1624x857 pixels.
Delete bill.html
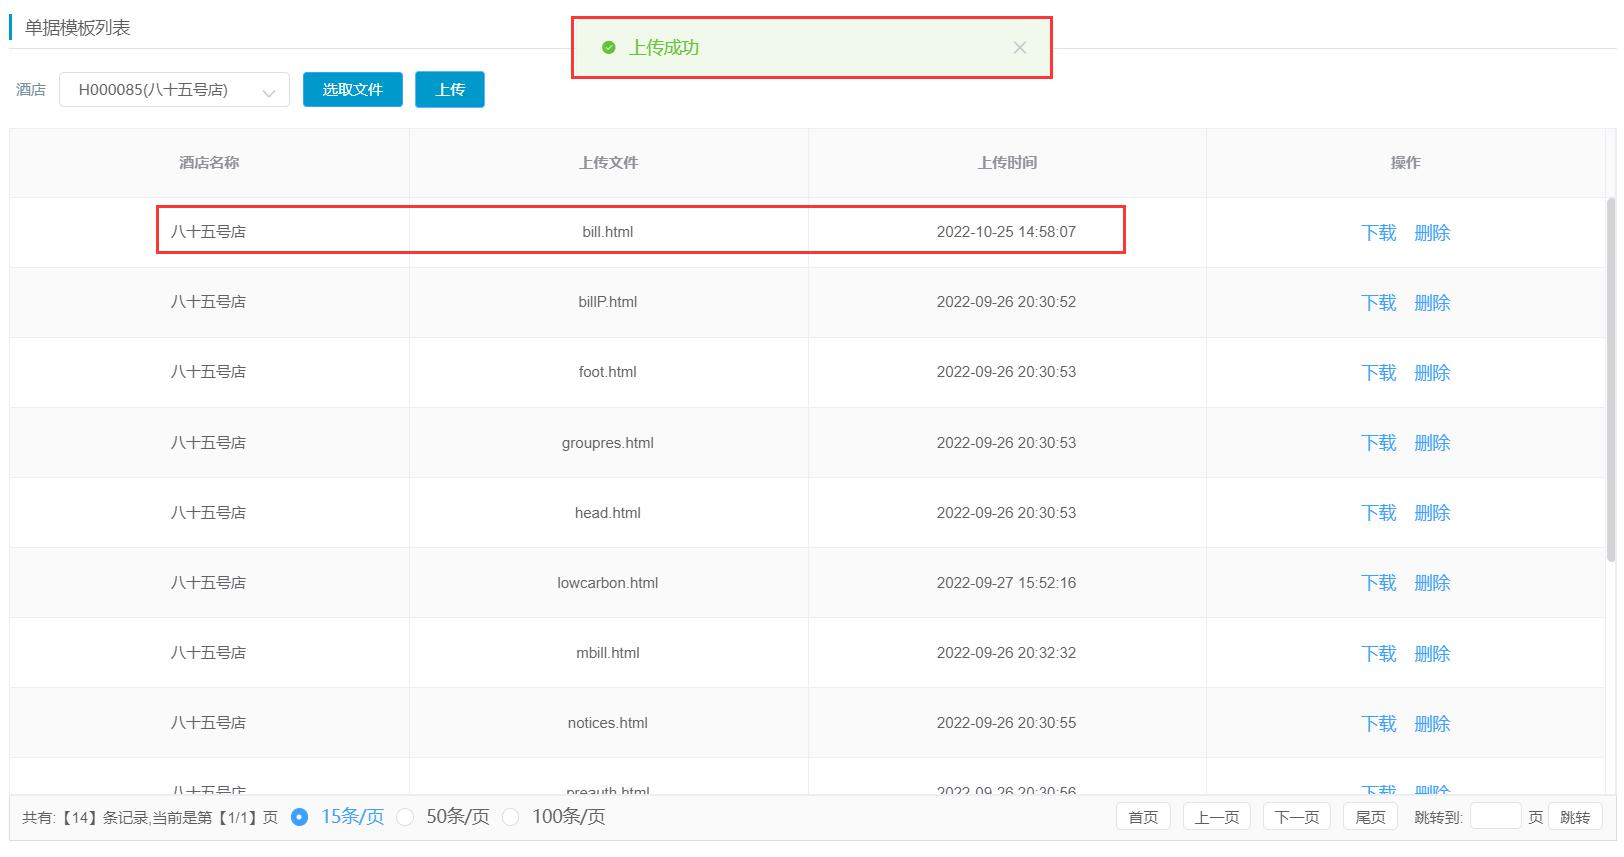pyautogui.click(x=1432, y=233)
